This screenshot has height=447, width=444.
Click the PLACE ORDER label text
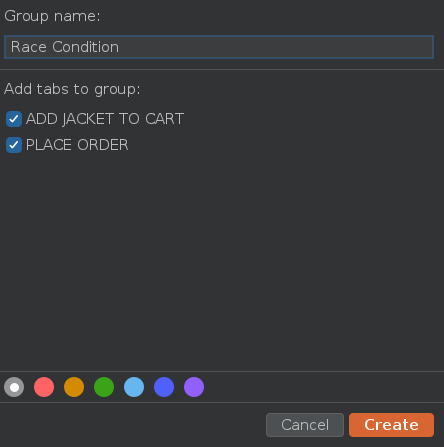(x=77, y=145)
